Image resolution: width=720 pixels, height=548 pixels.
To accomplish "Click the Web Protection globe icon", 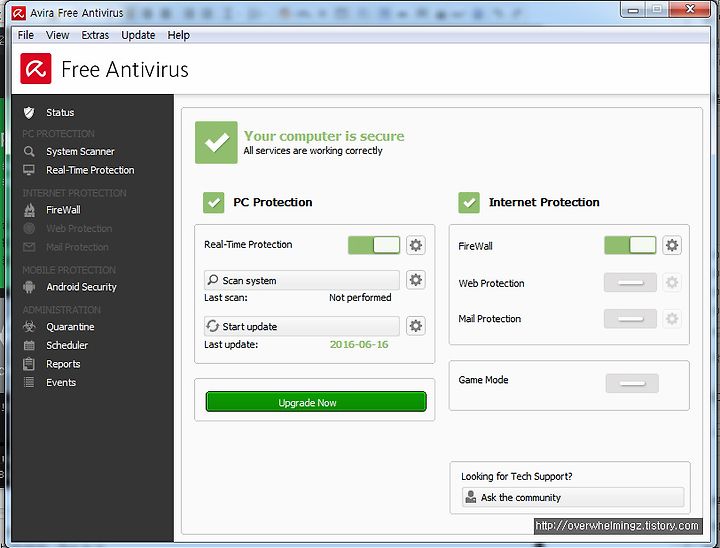I will click(29, 228).
